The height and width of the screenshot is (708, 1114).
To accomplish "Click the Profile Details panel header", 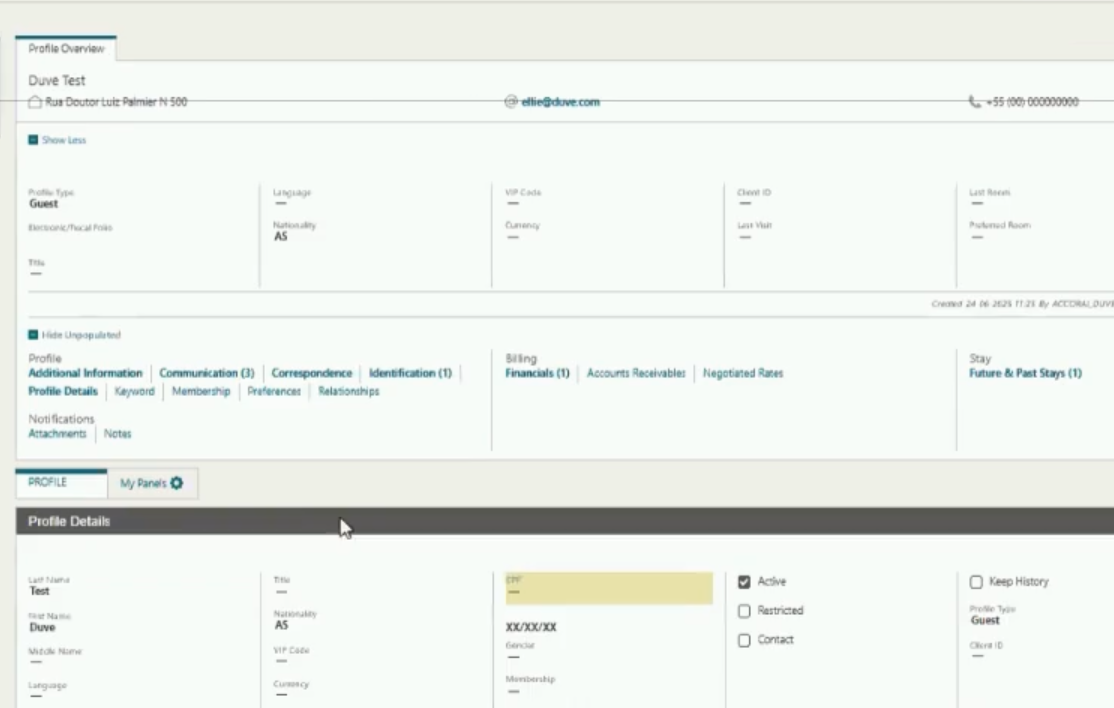I will 565,521.
